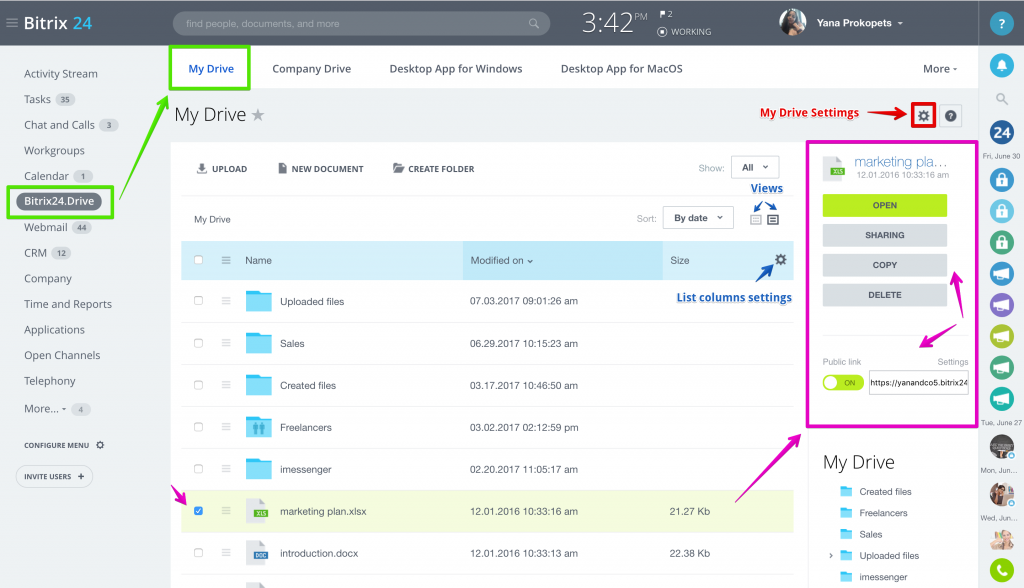The height and width of the screenshot is (588, 1024).
Task: Click the Bitrix 24 logo
Action: (x=57, y=23)
